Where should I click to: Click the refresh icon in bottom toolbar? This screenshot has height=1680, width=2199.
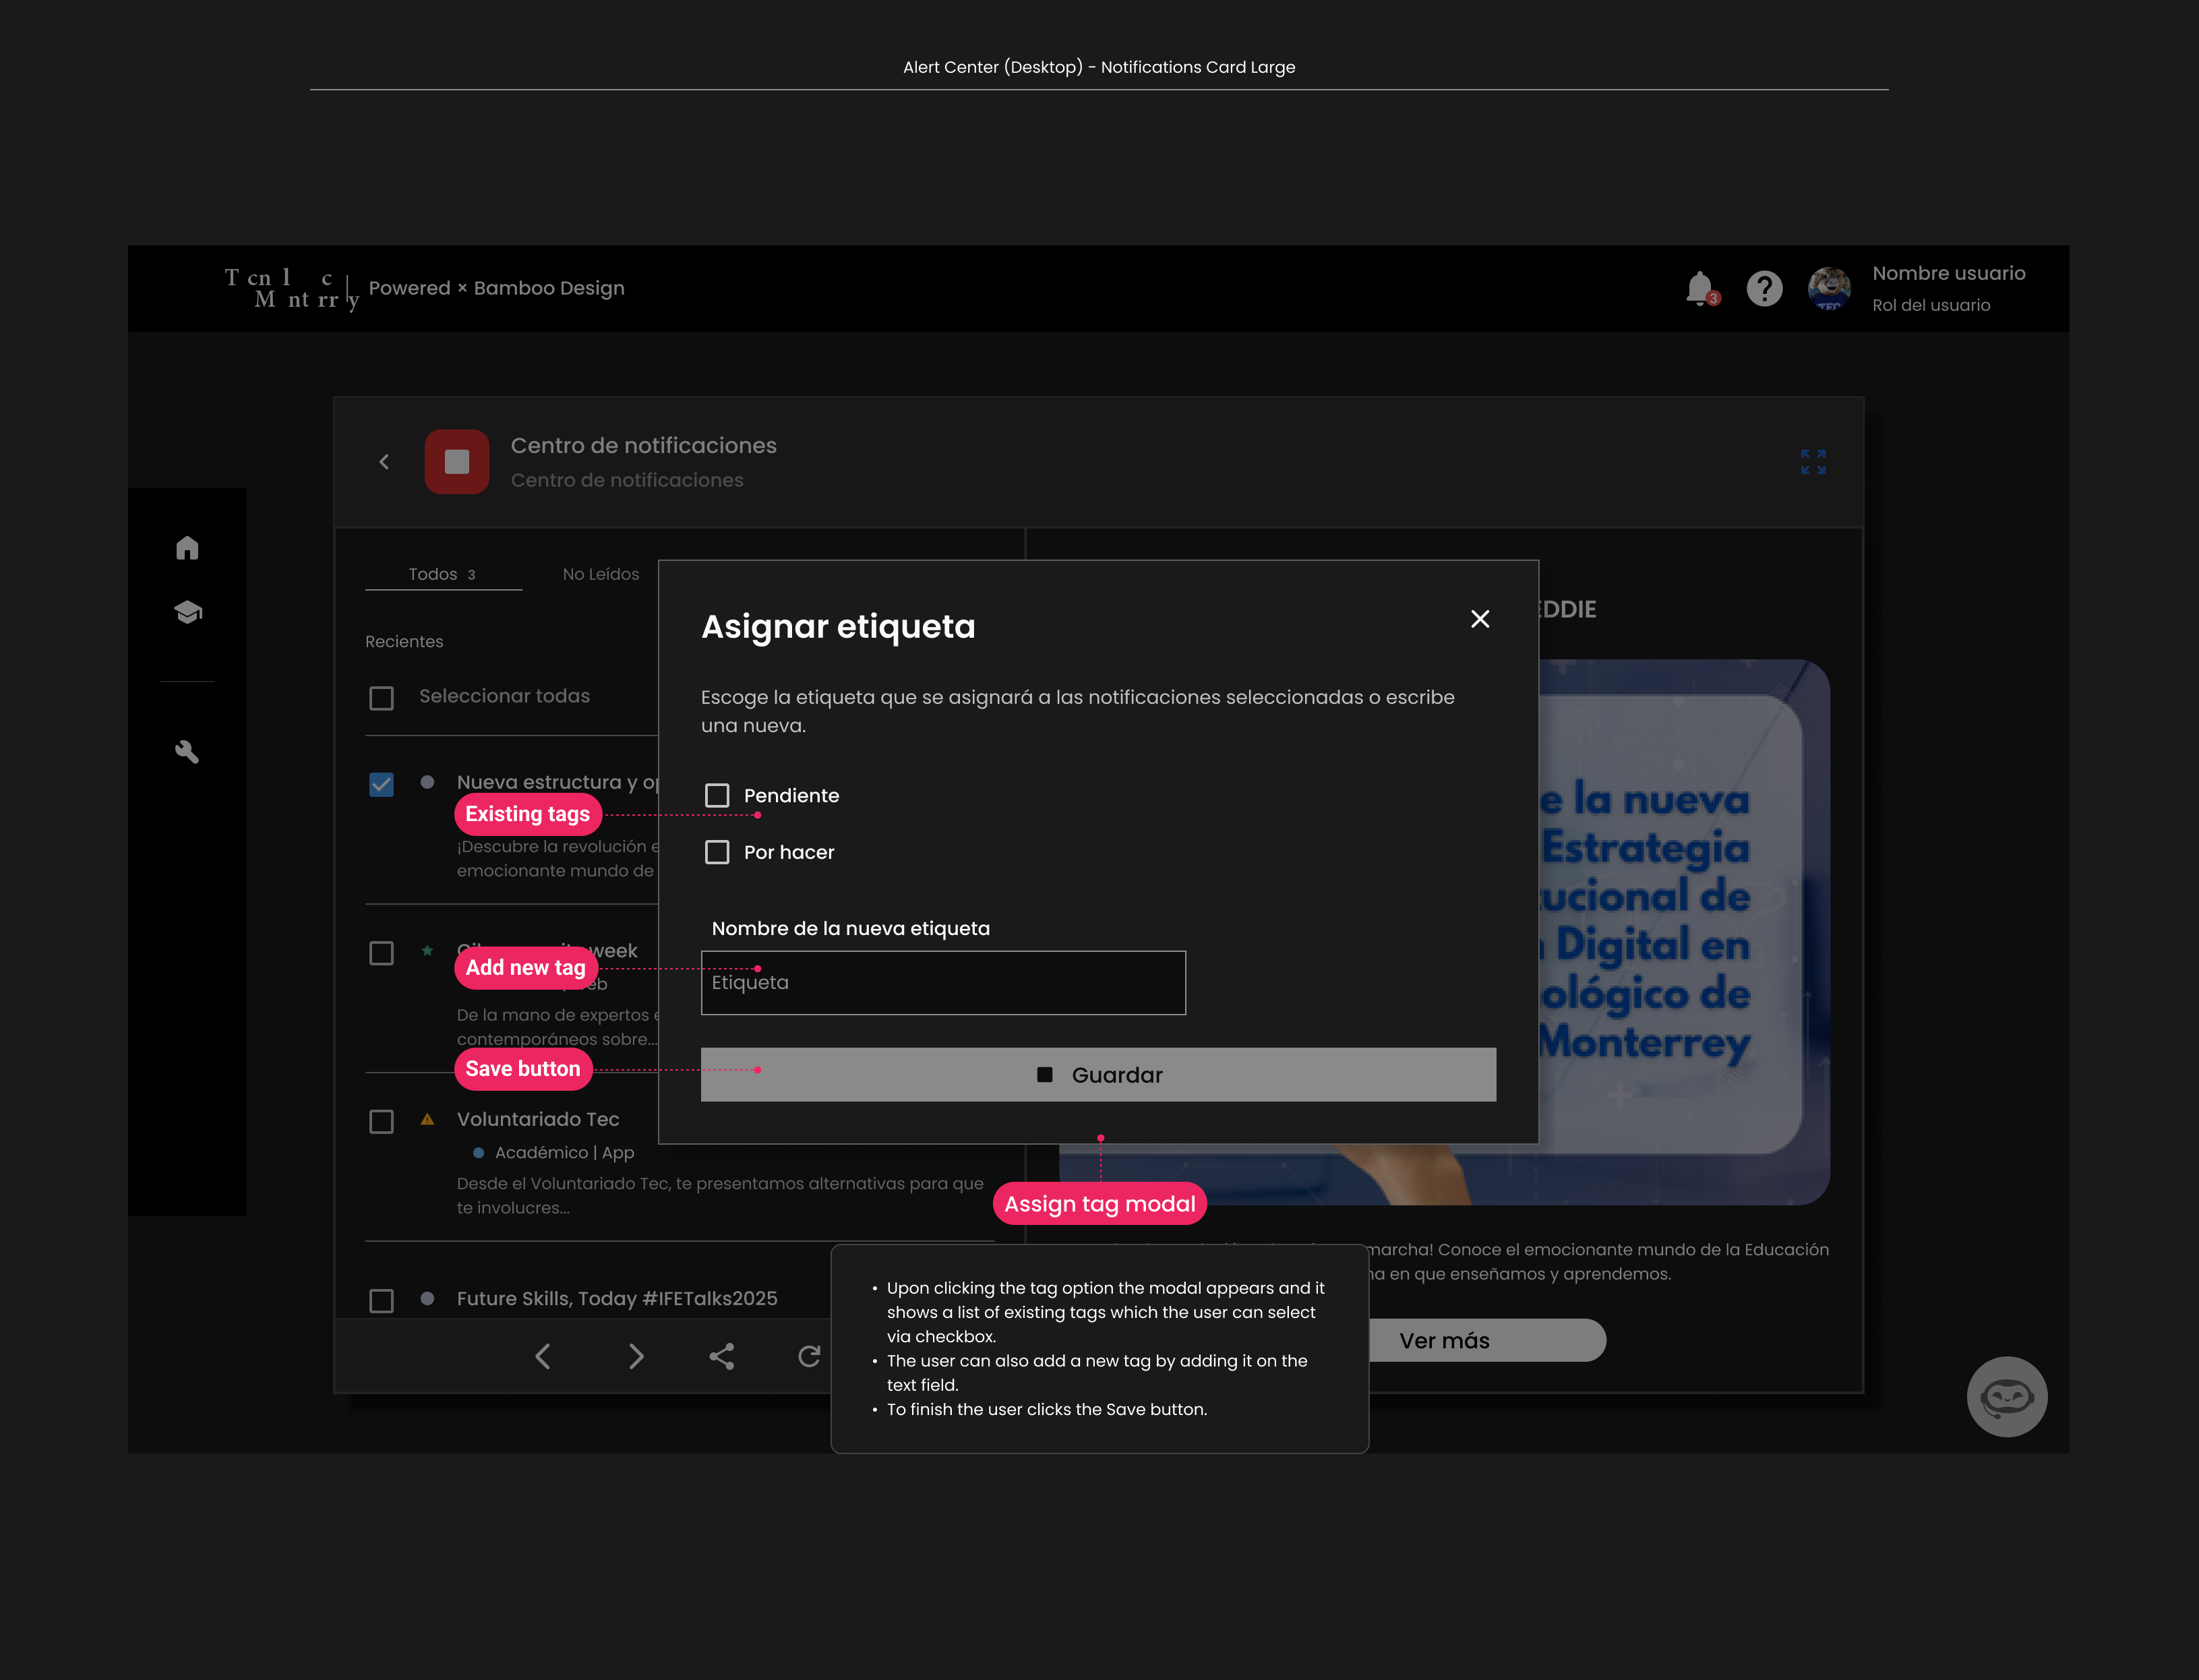[809, 1357]
